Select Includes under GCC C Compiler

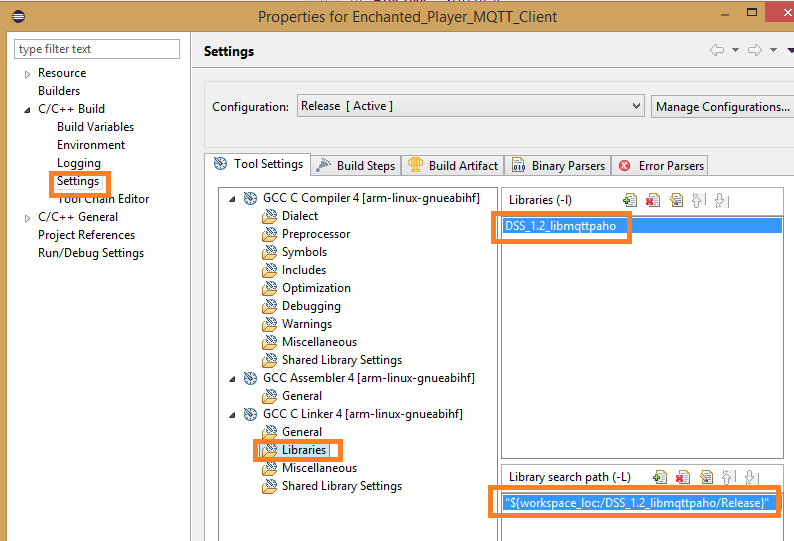click(x=303, y=270)
